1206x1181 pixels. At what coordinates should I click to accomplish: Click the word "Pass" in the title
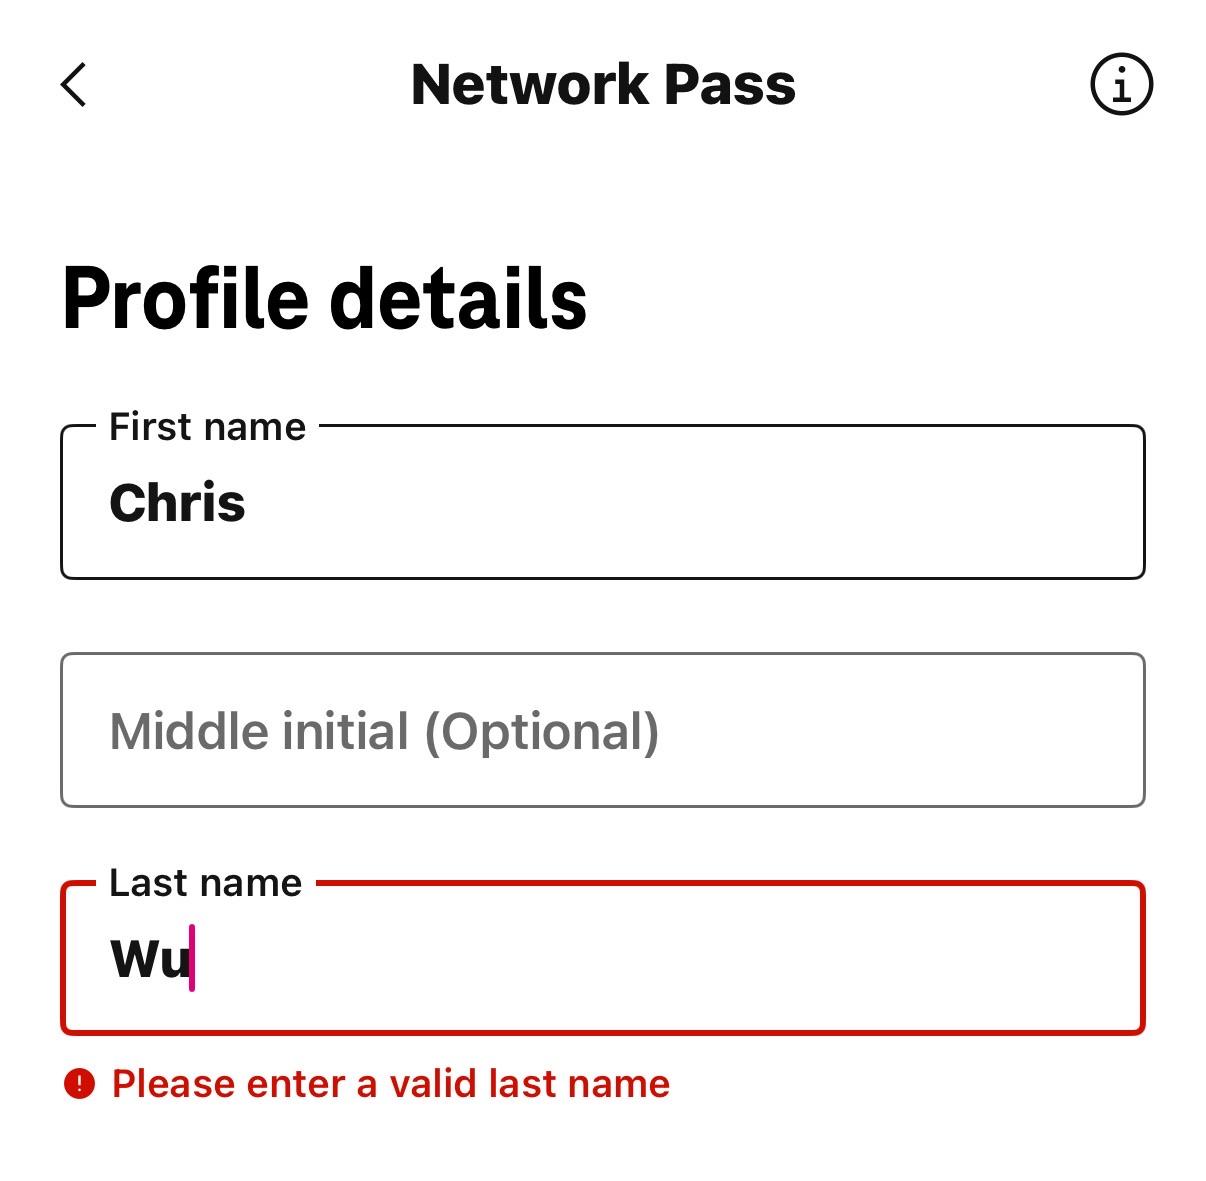click(730, 85)
